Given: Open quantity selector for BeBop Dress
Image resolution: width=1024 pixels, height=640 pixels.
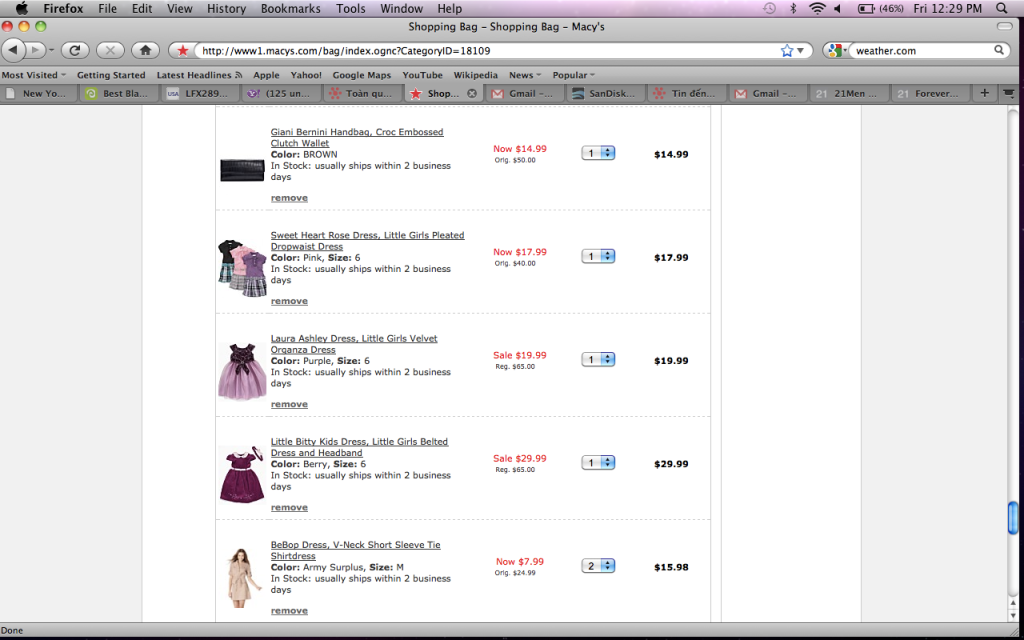Looking at the screenshot, I should click(598, 566).
